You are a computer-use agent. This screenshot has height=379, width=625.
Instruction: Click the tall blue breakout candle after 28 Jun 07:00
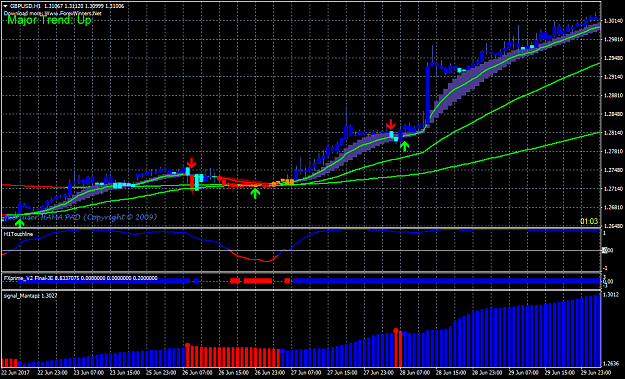428,95
